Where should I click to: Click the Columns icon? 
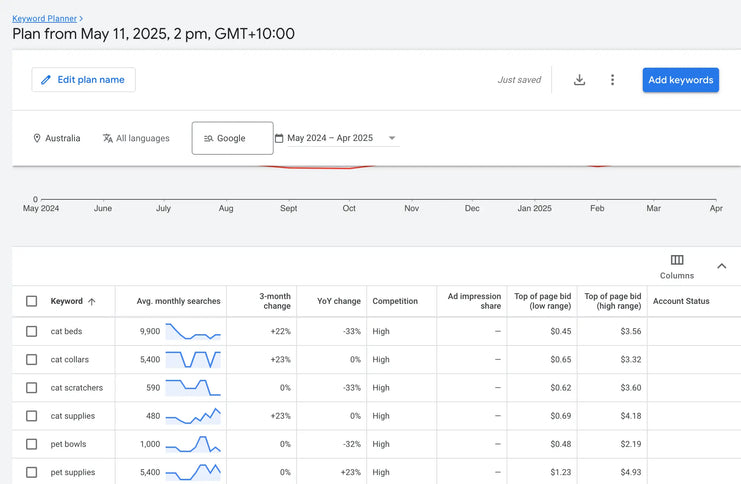[x=677, y=260]
